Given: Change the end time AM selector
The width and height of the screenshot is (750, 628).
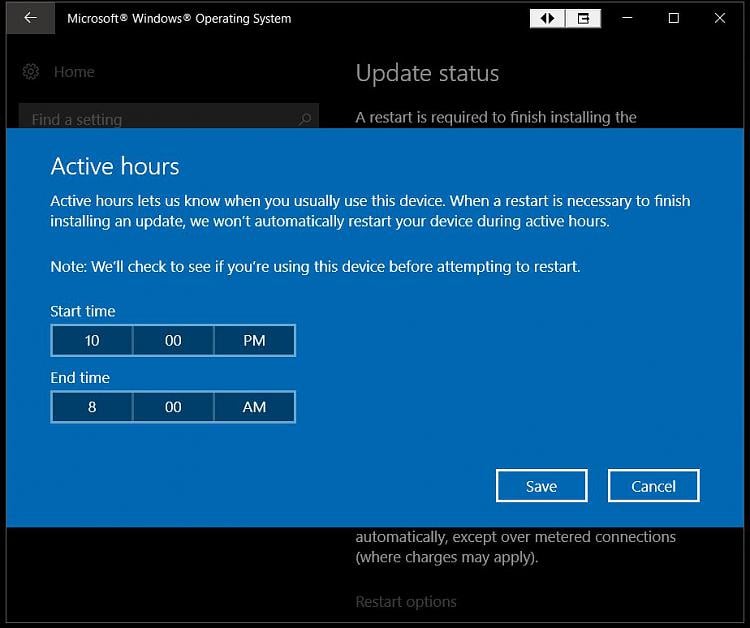Looking at the screenshot, I should [x=254, y=407].
